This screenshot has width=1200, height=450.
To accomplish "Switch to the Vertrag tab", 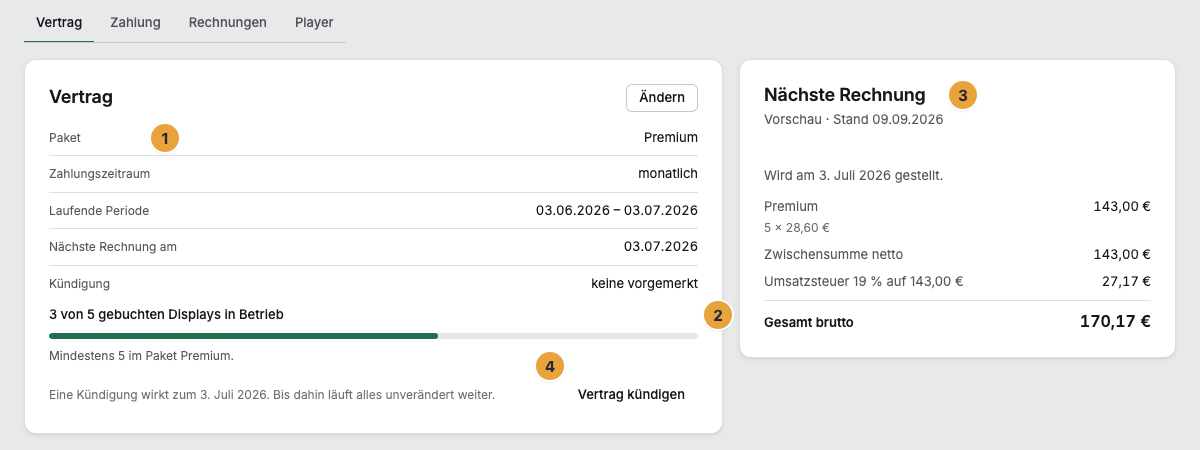I will pos(59,22).
